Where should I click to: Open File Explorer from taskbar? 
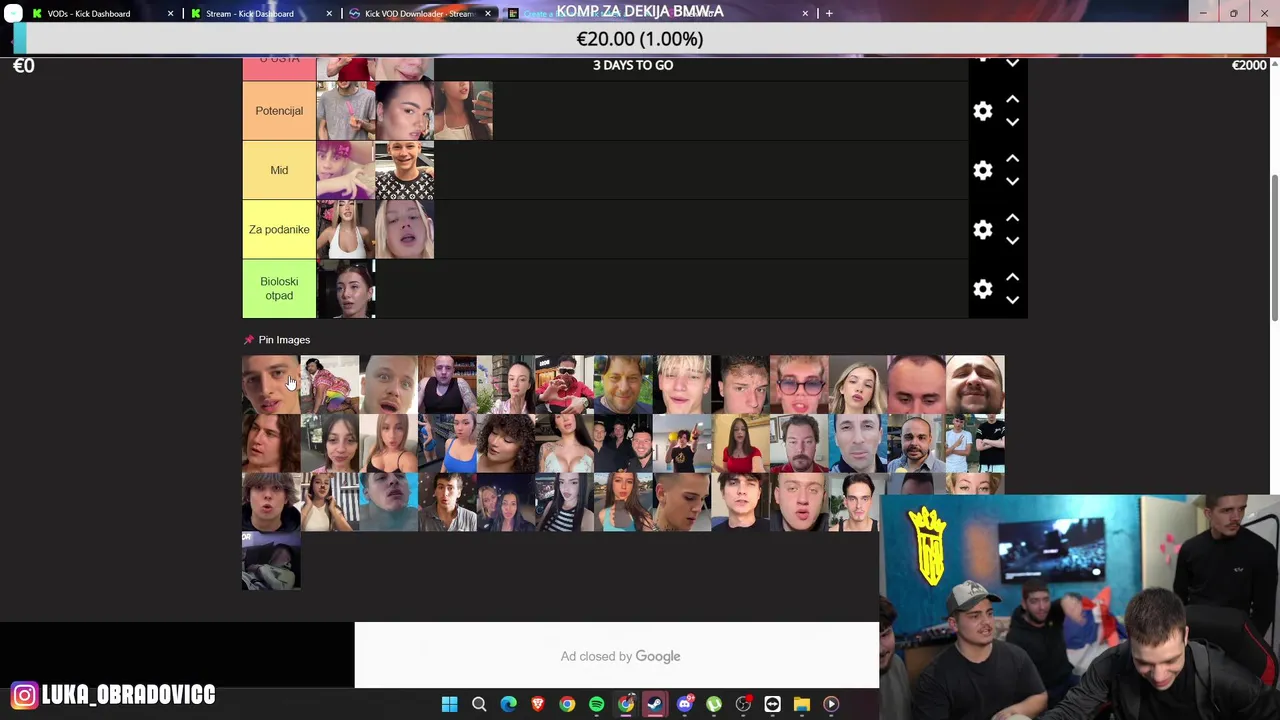pos(802,704)
